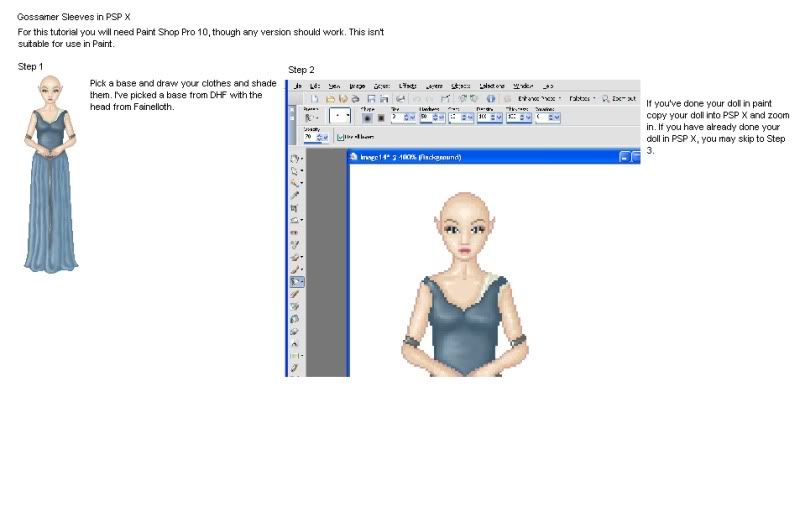Click the Zoom out button
800x507 pixels.
[619, 98]
